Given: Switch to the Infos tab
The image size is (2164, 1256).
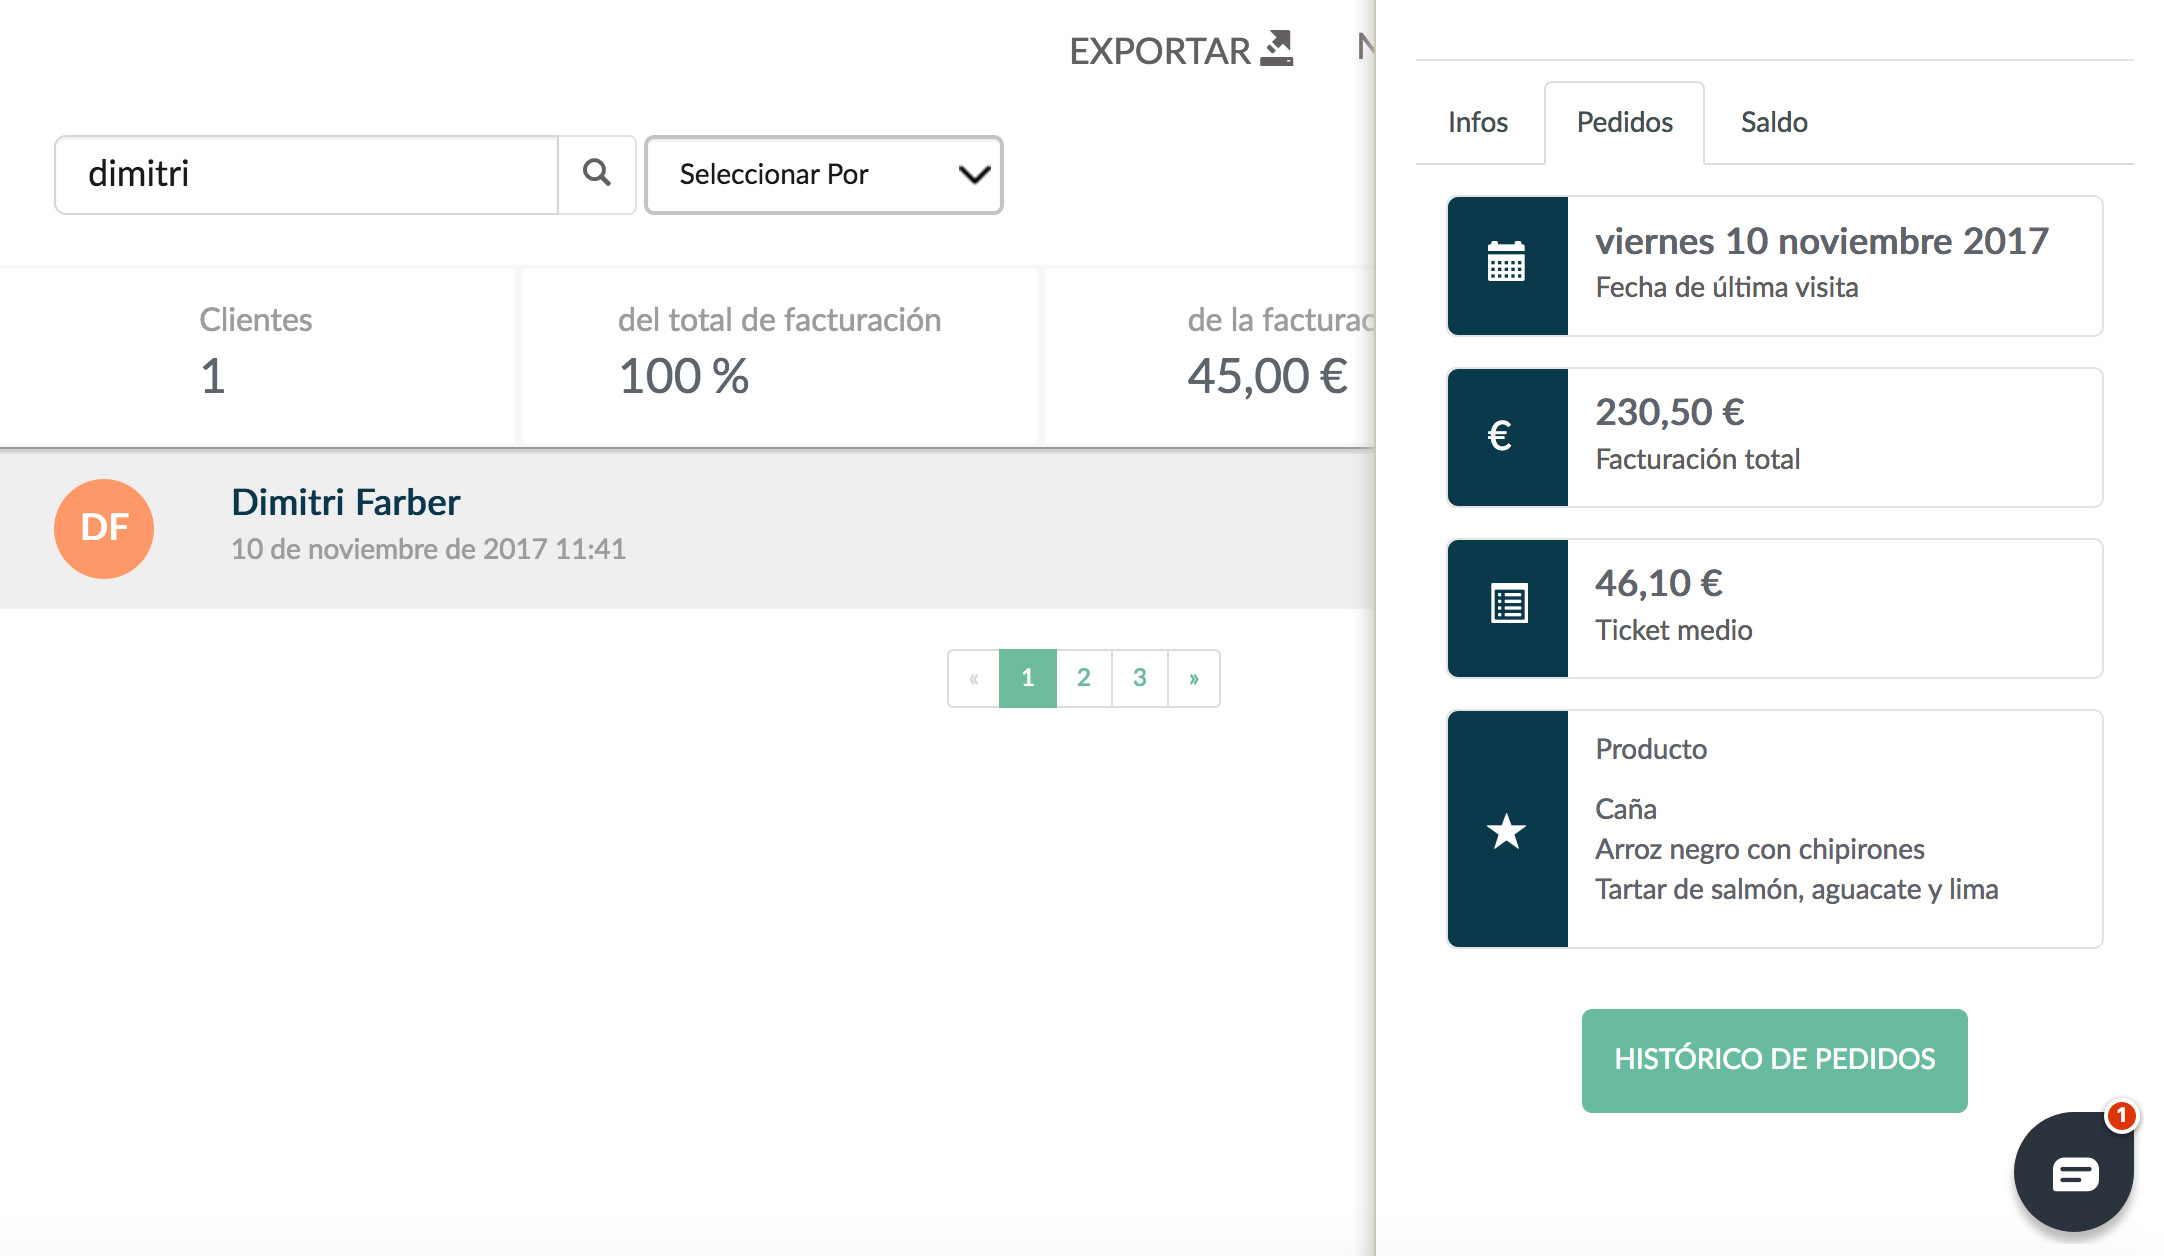Looking at the screenshot, I should tap(1478, 122).
